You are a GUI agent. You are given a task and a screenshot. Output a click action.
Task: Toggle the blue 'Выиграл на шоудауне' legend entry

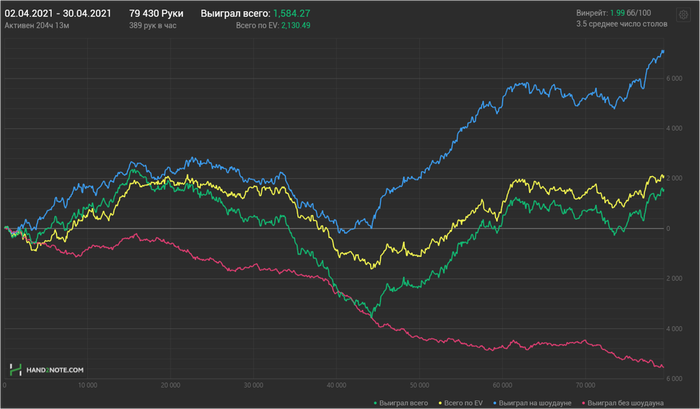coord(532,403)
